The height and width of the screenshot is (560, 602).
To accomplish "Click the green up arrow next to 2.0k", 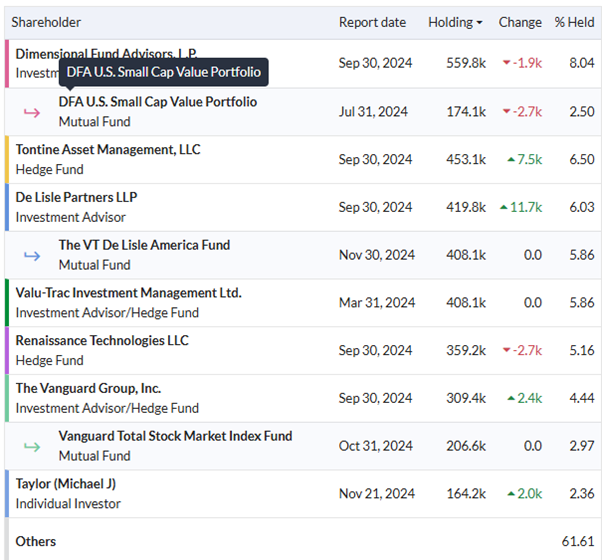I will tap(511, 494).
